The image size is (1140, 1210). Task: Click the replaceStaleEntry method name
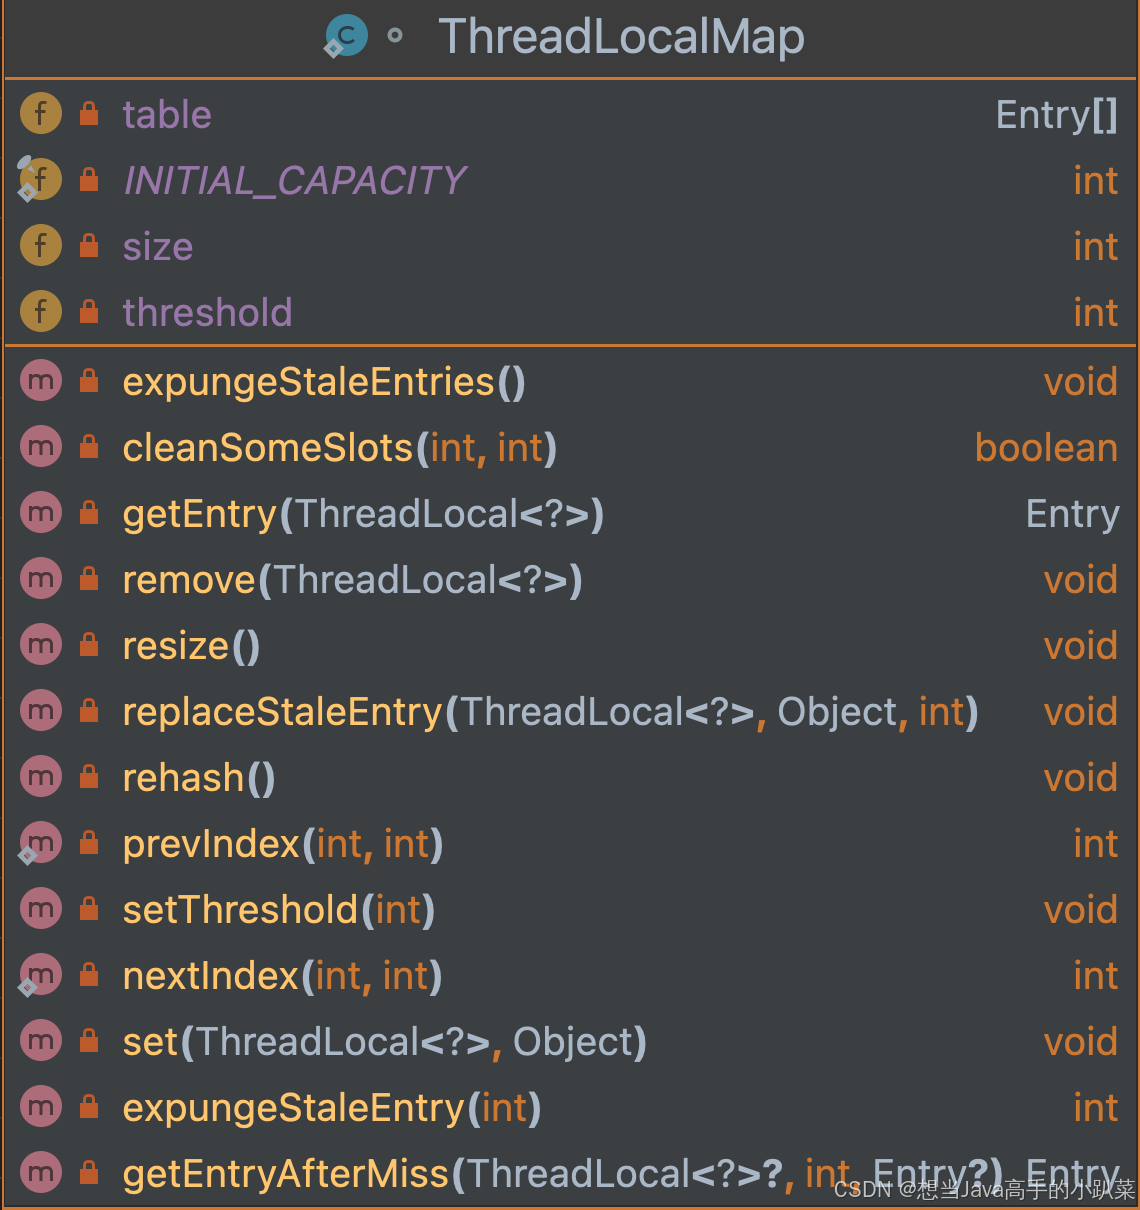[282, 711]
